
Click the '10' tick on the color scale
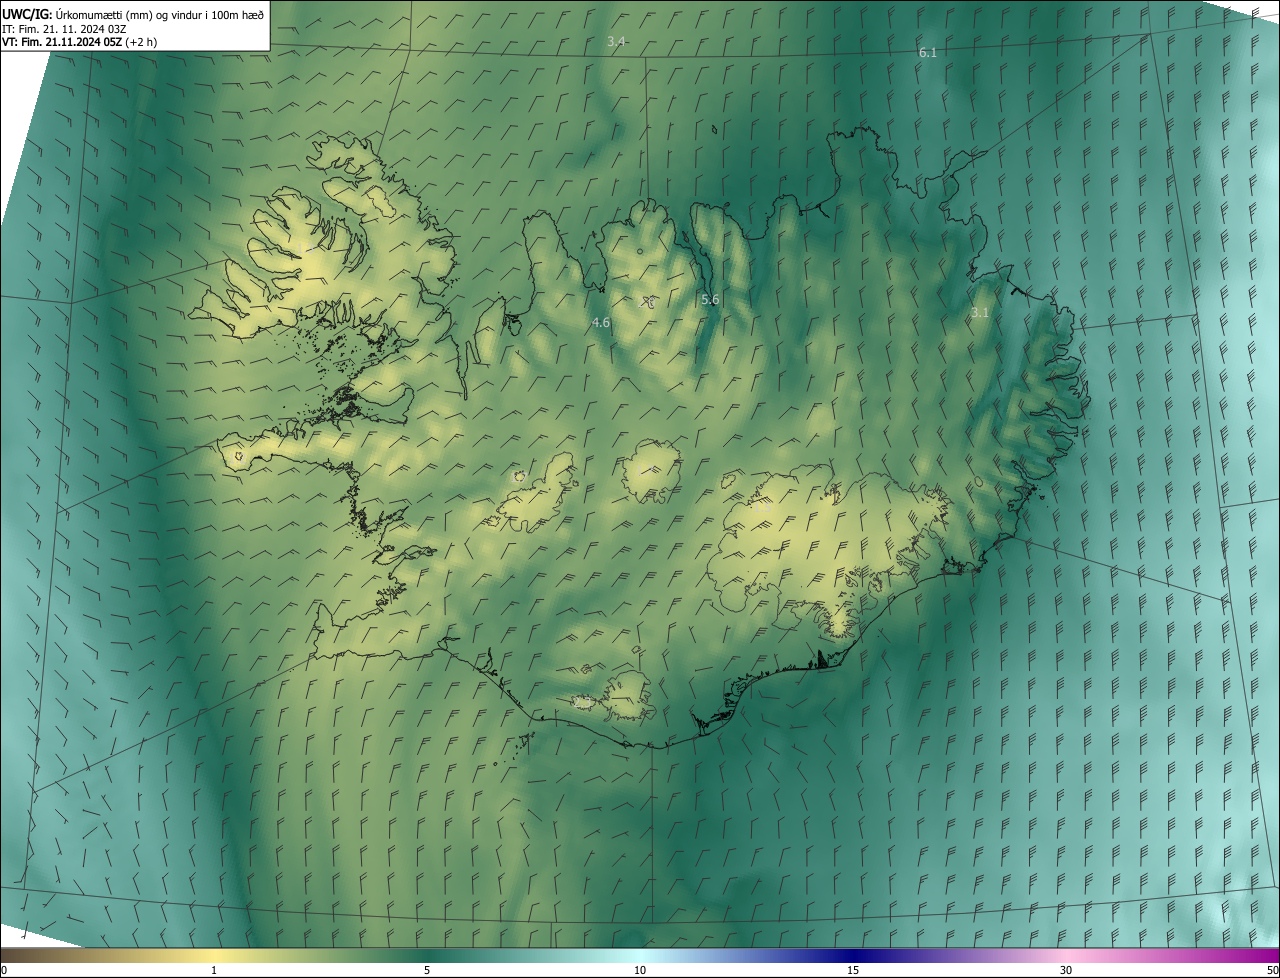pyautogui.click(x=640, y=970)
